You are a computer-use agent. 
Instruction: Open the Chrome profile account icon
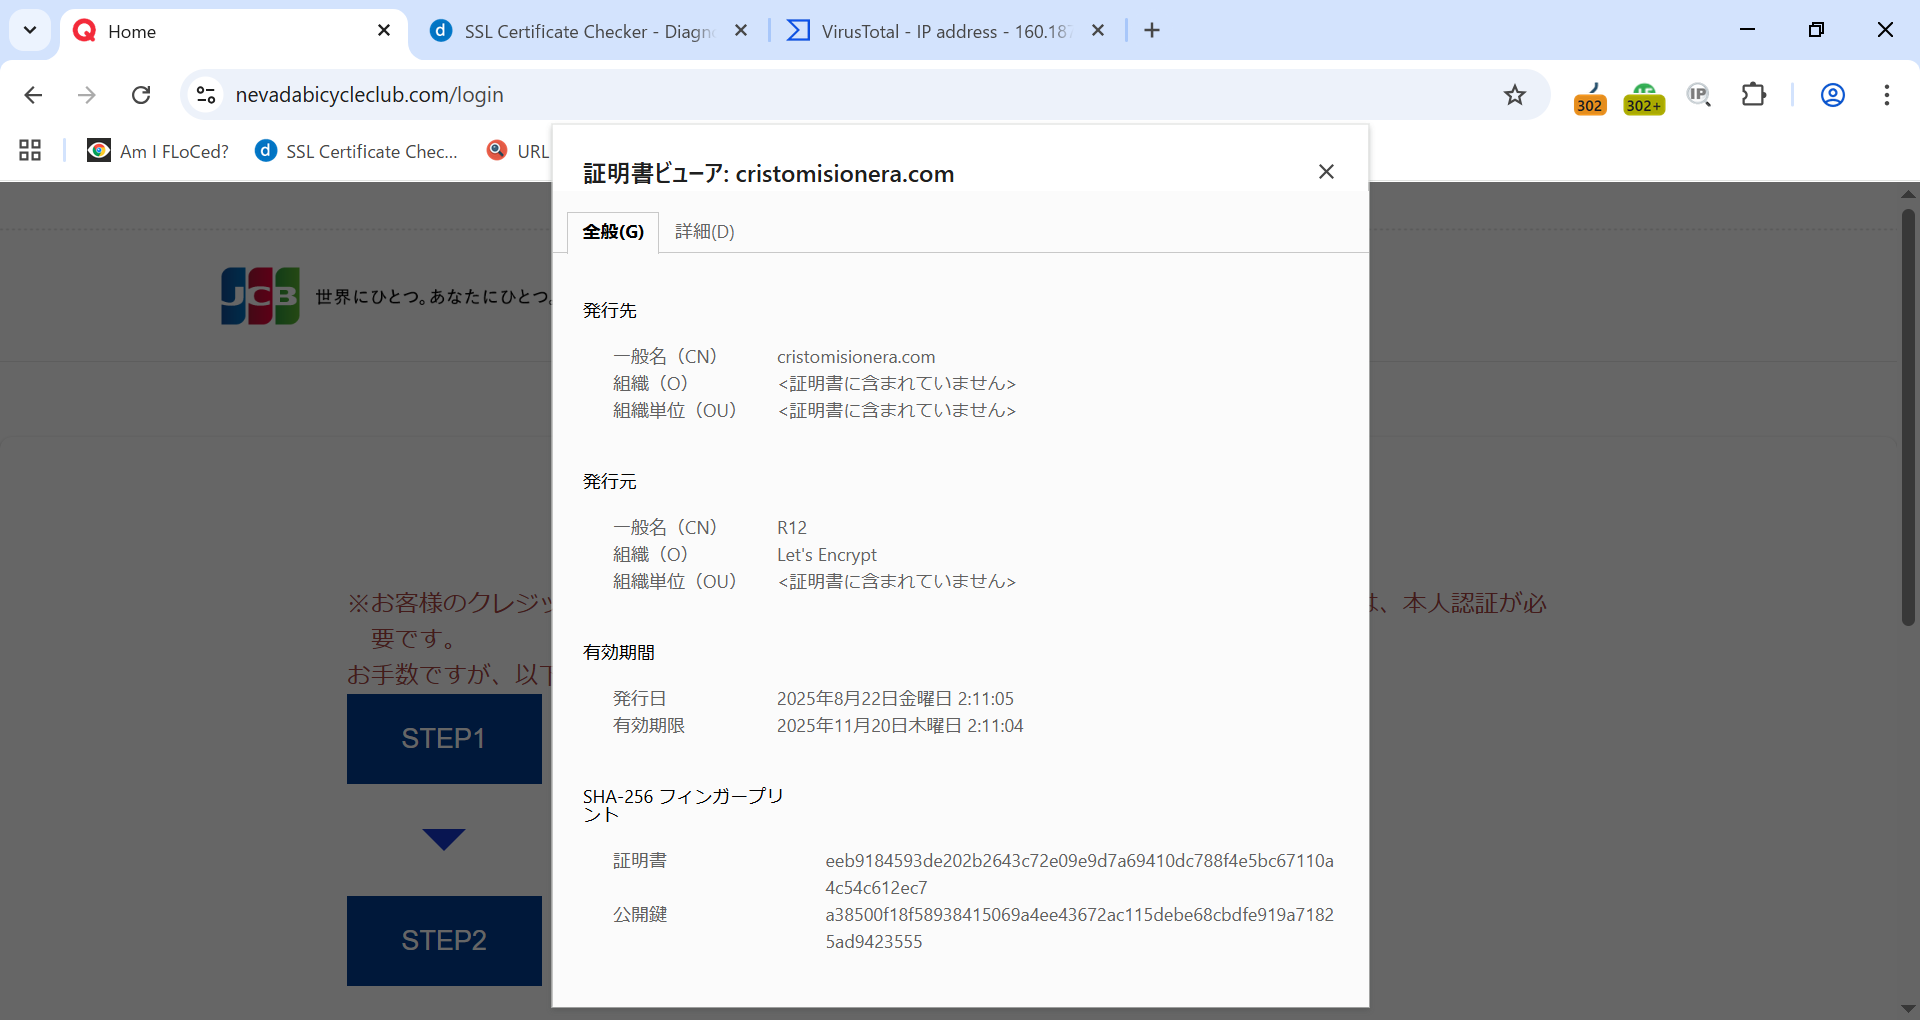pyautogui.click(x=1833, y=95)
